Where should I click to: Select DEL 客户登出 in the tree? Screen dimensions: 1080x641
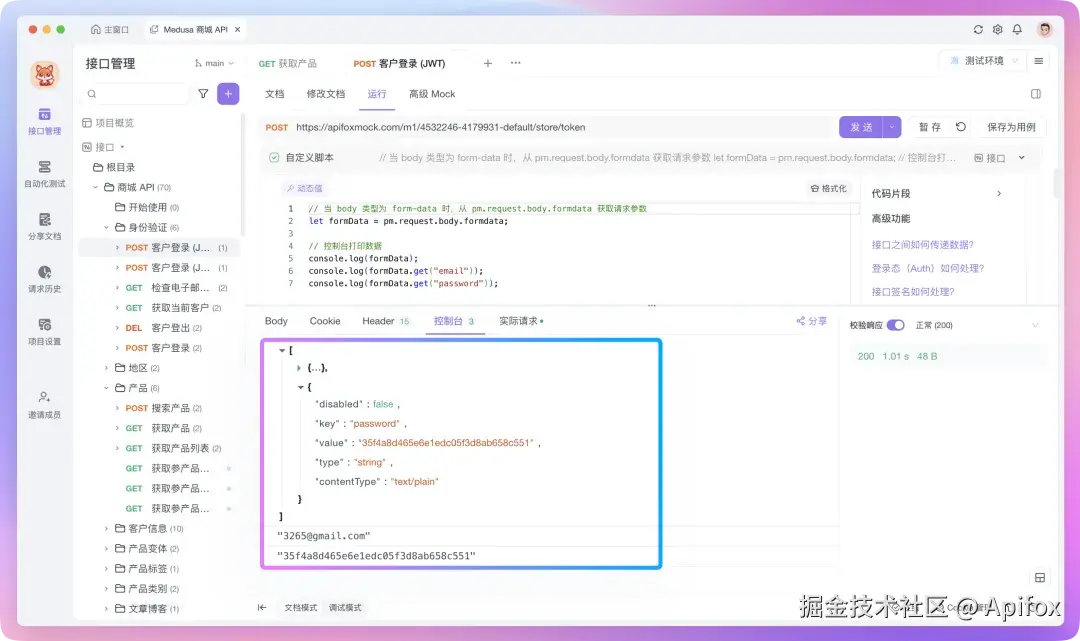pyautogui.click(x=163, y=328)
